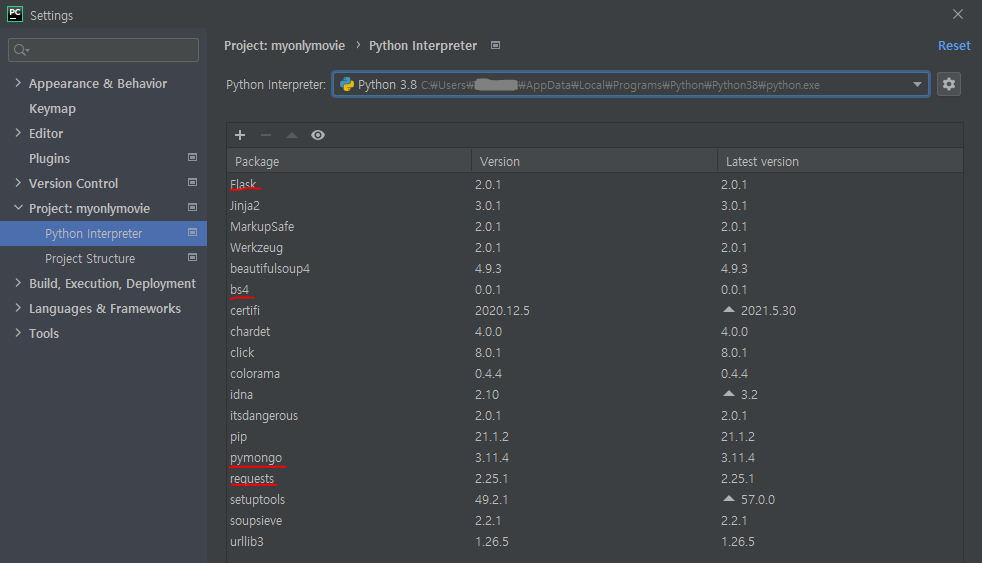The width and height of the screenshot is (982, 563).
Task: Open the Python Interpreter dropdown arrow
Action: coord(917,85)
